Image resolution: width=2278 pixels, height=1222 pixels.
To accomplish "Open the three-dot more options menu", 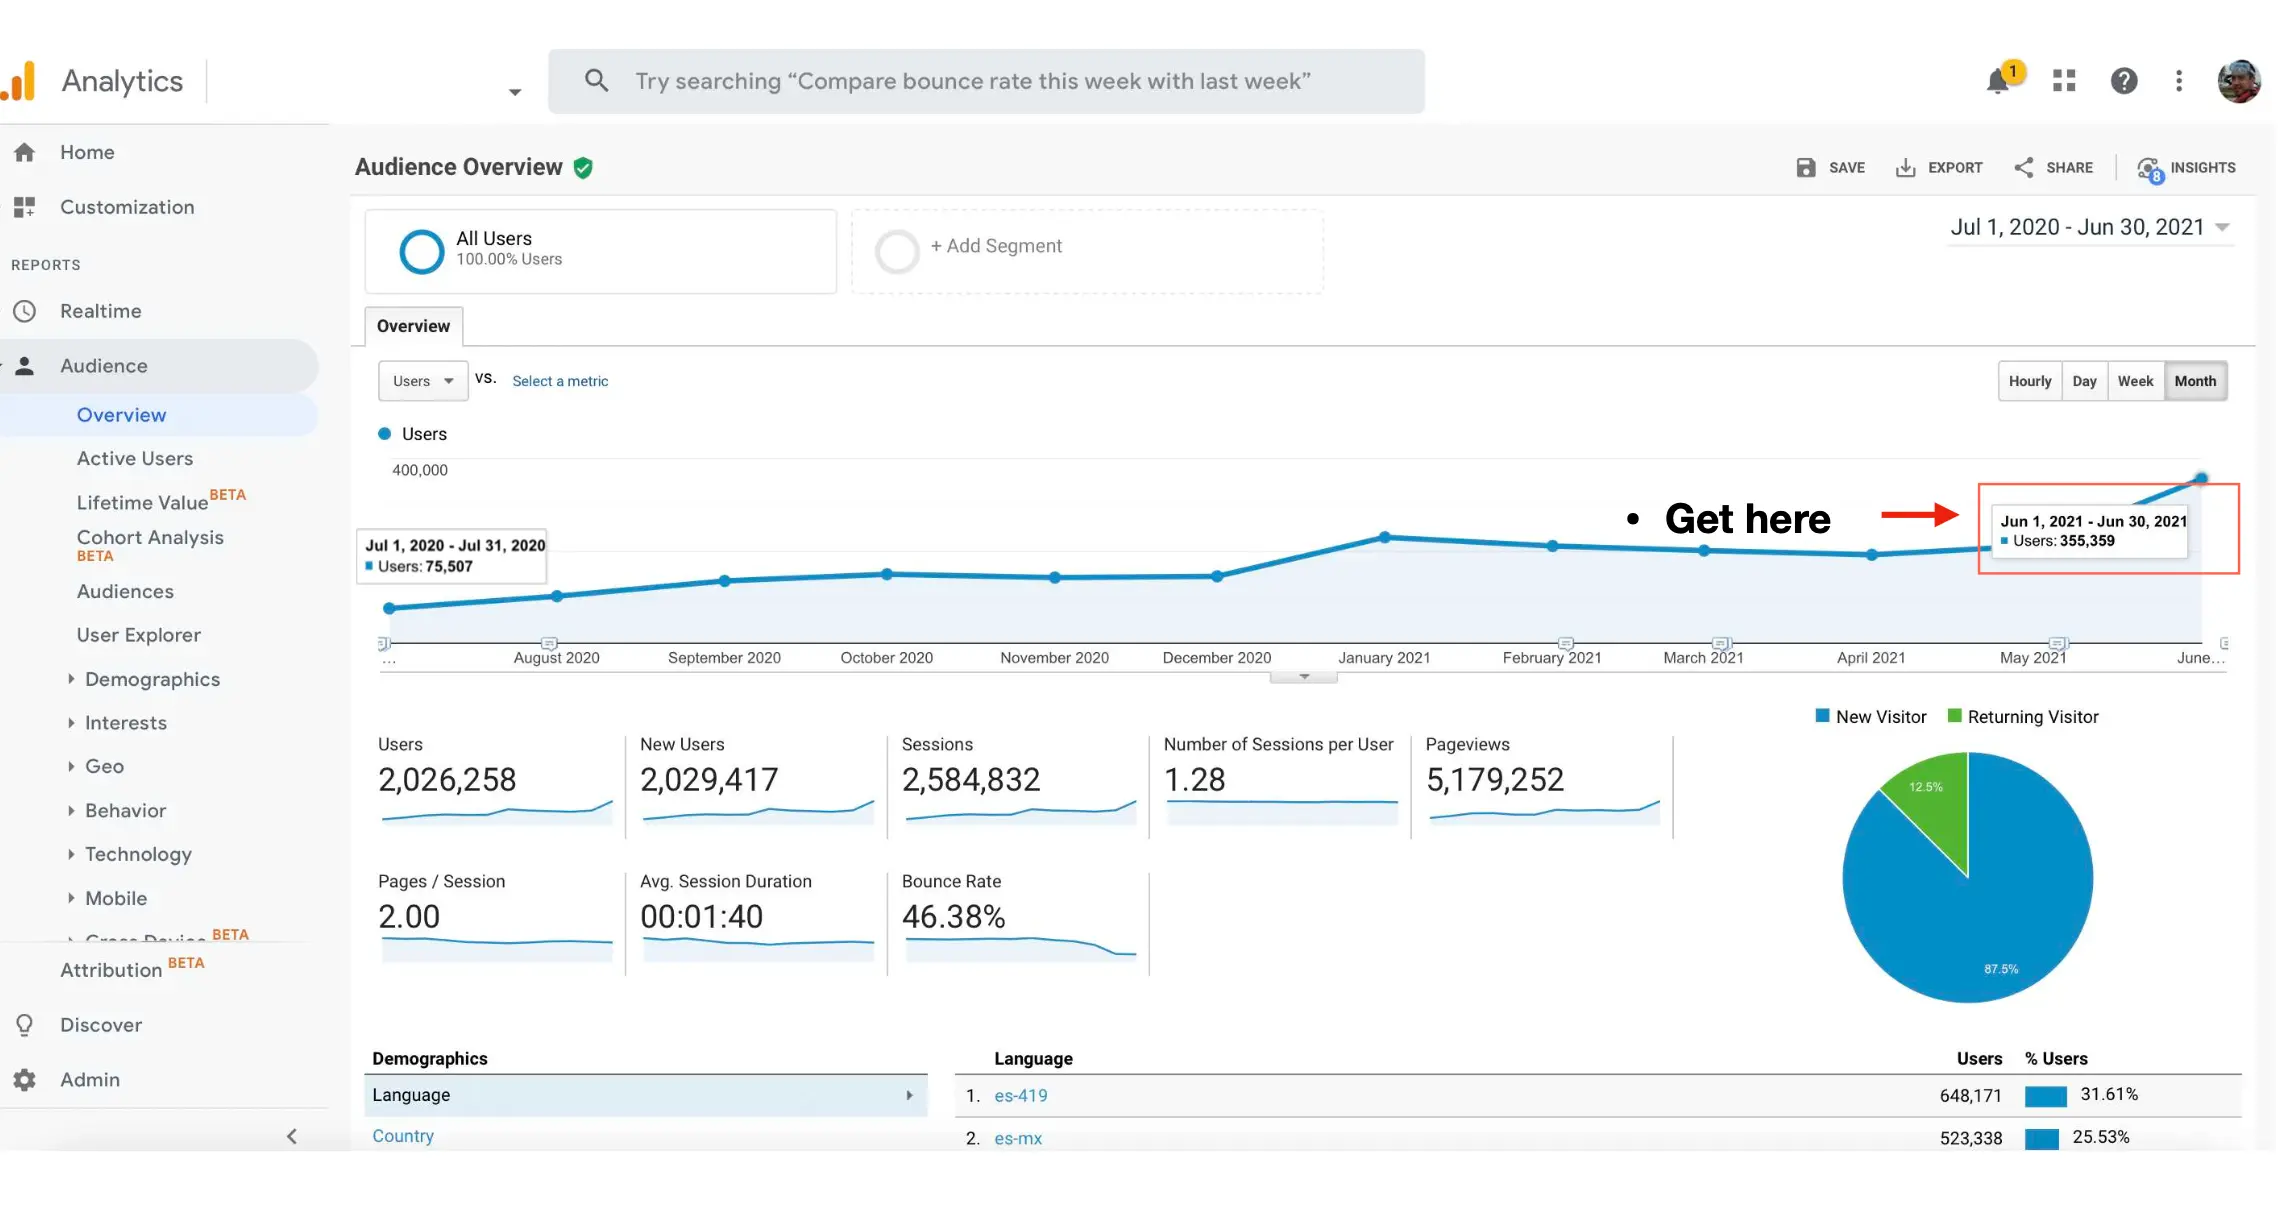I will (x=2179, y=81).
